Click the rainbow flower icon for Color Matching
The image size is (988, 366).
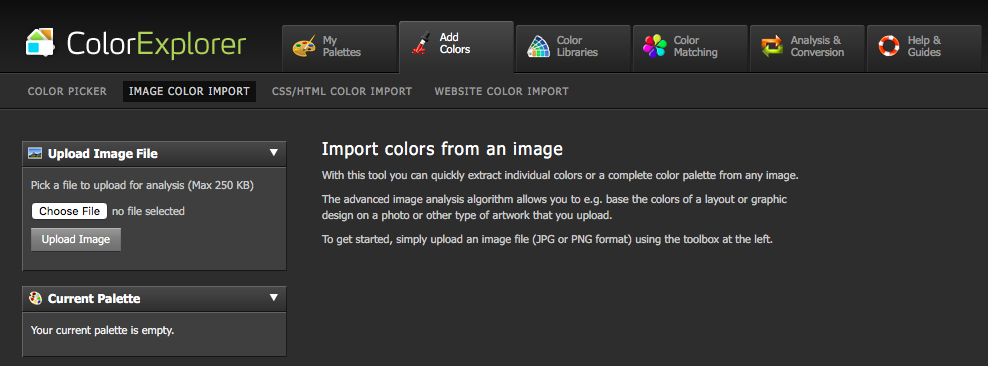pyautogui.click(x=655, y=47)
